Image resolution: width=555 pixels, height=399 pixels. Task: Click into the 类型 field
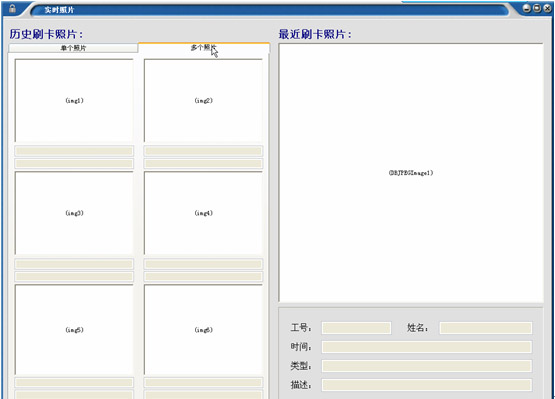click(x=427, y=366)
